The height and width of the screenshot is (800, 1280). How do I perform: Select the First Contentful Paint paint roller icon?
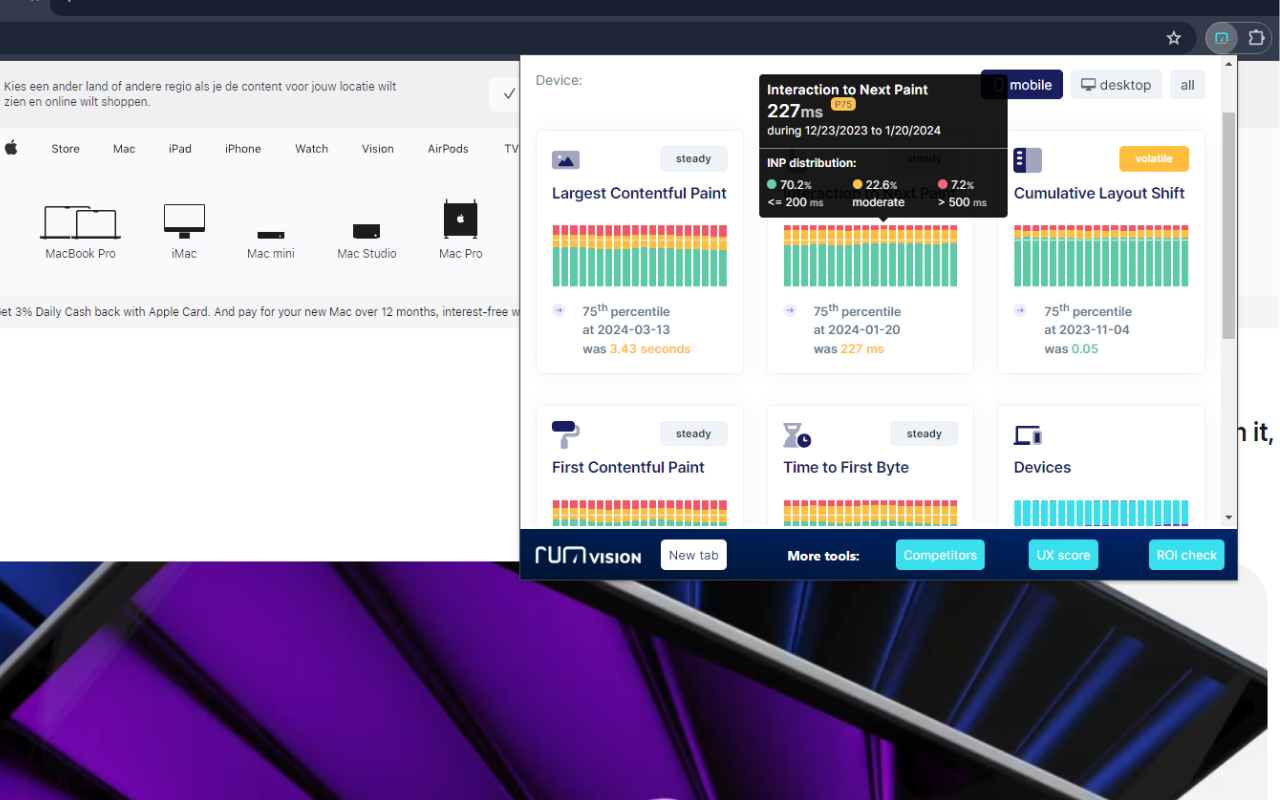(564, 433)
